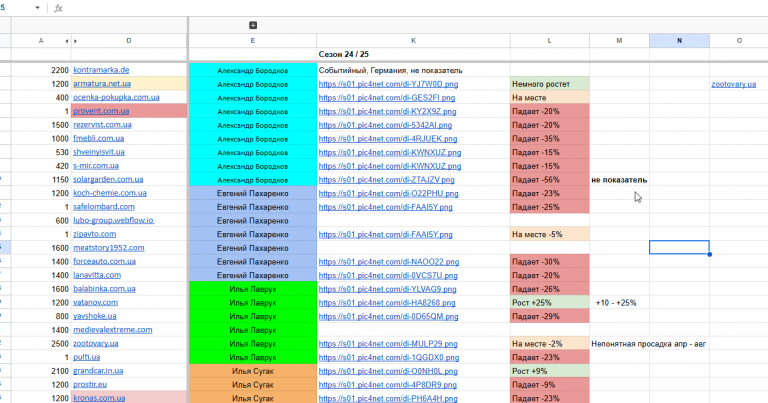Image resolution: width=768 pixels, height=403 pixels.
Task: Click the bold 'не показатель' note in column M
Action: point(619,180)
